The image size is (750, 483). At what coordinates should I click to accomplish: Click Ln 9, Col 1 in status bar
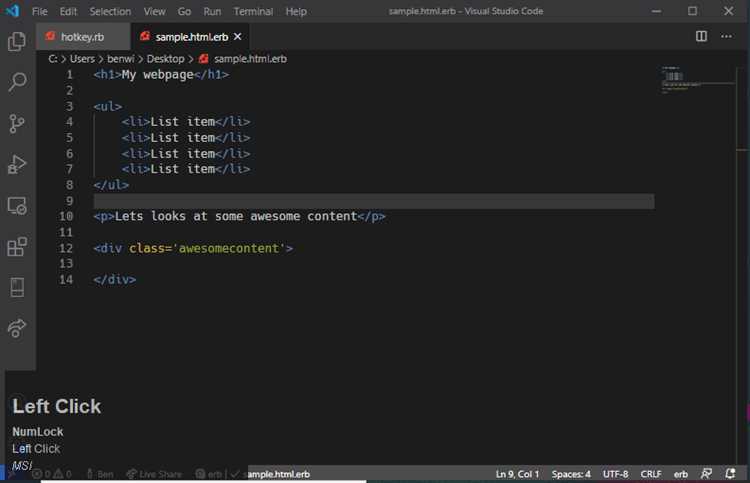tap(517, 474)
